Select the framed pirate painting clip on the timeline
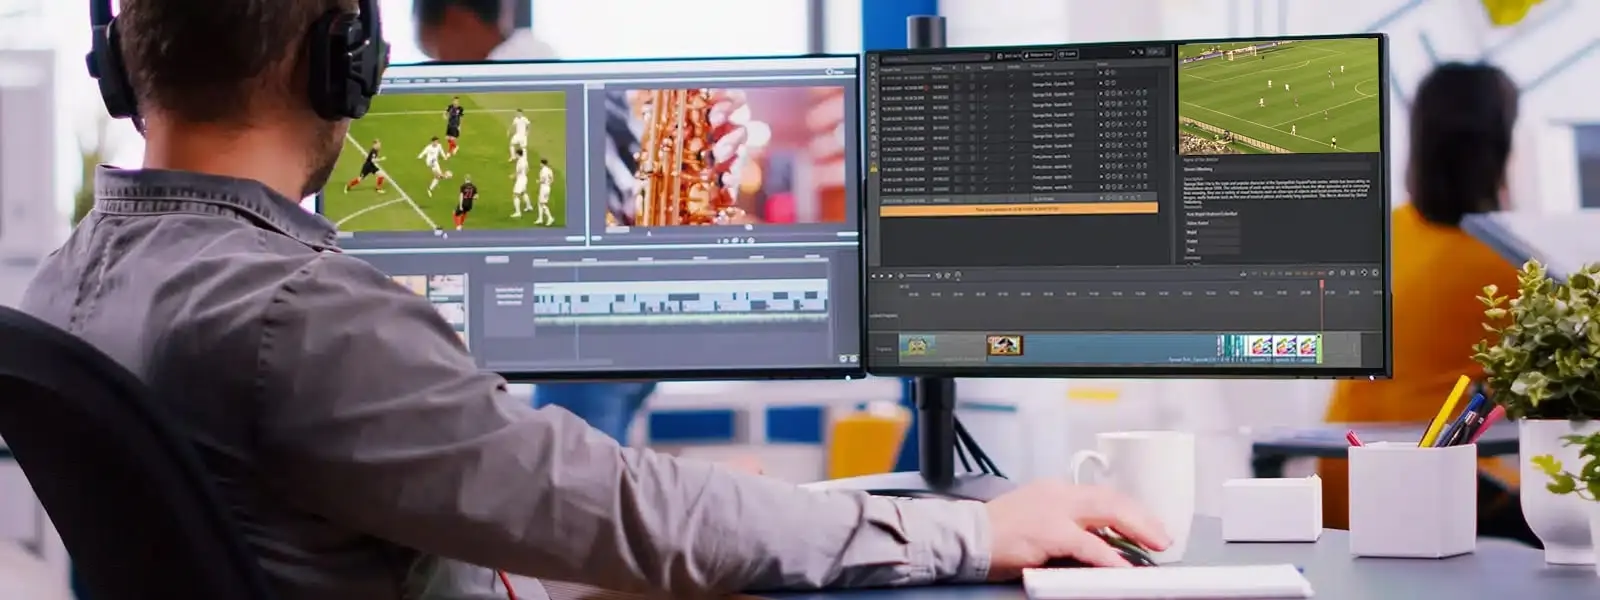The height and width of the screenshot is (600, 1600). (x=1004, y=346)
